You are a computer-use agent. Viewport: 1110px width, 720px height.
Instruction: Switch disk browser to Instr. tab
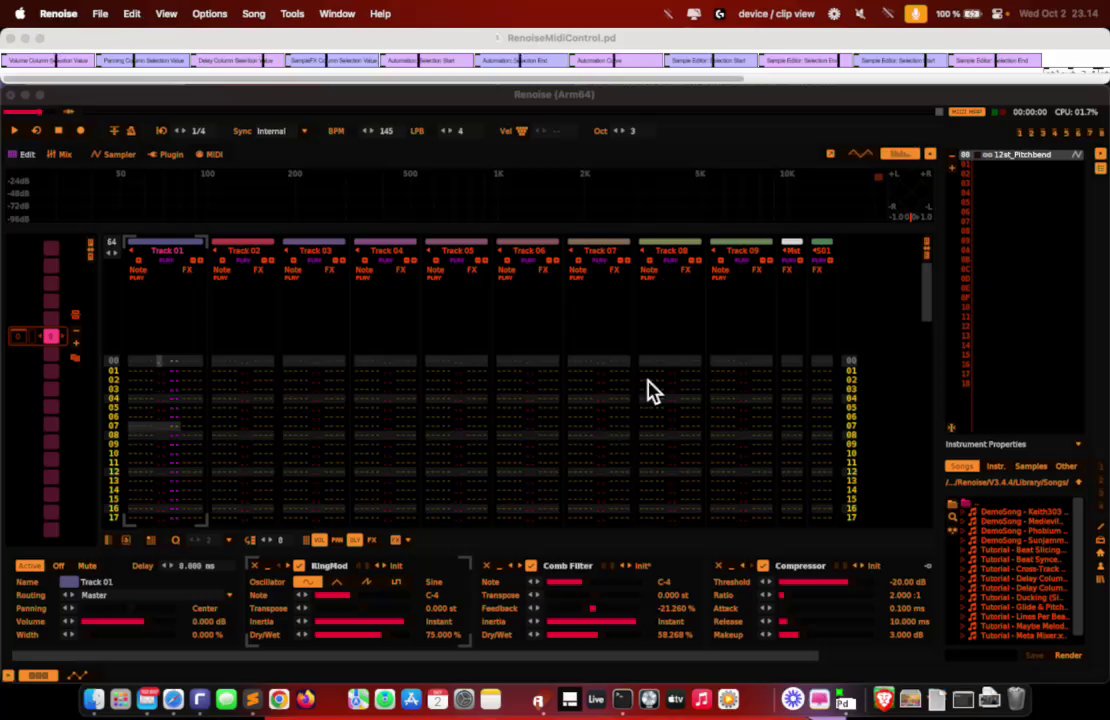996,467
